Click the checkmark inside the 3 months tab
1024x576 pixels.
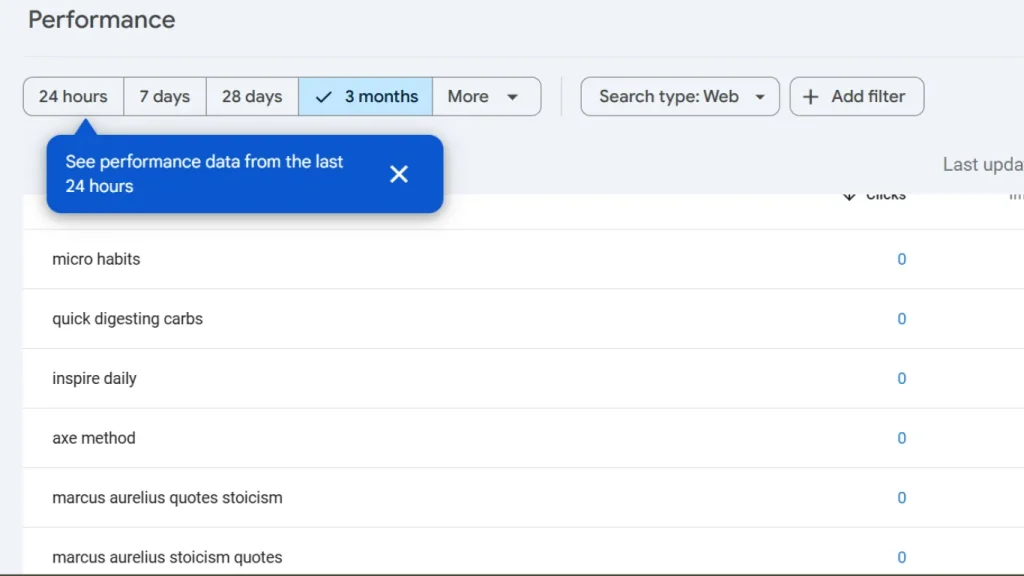[x=322, y=96]
